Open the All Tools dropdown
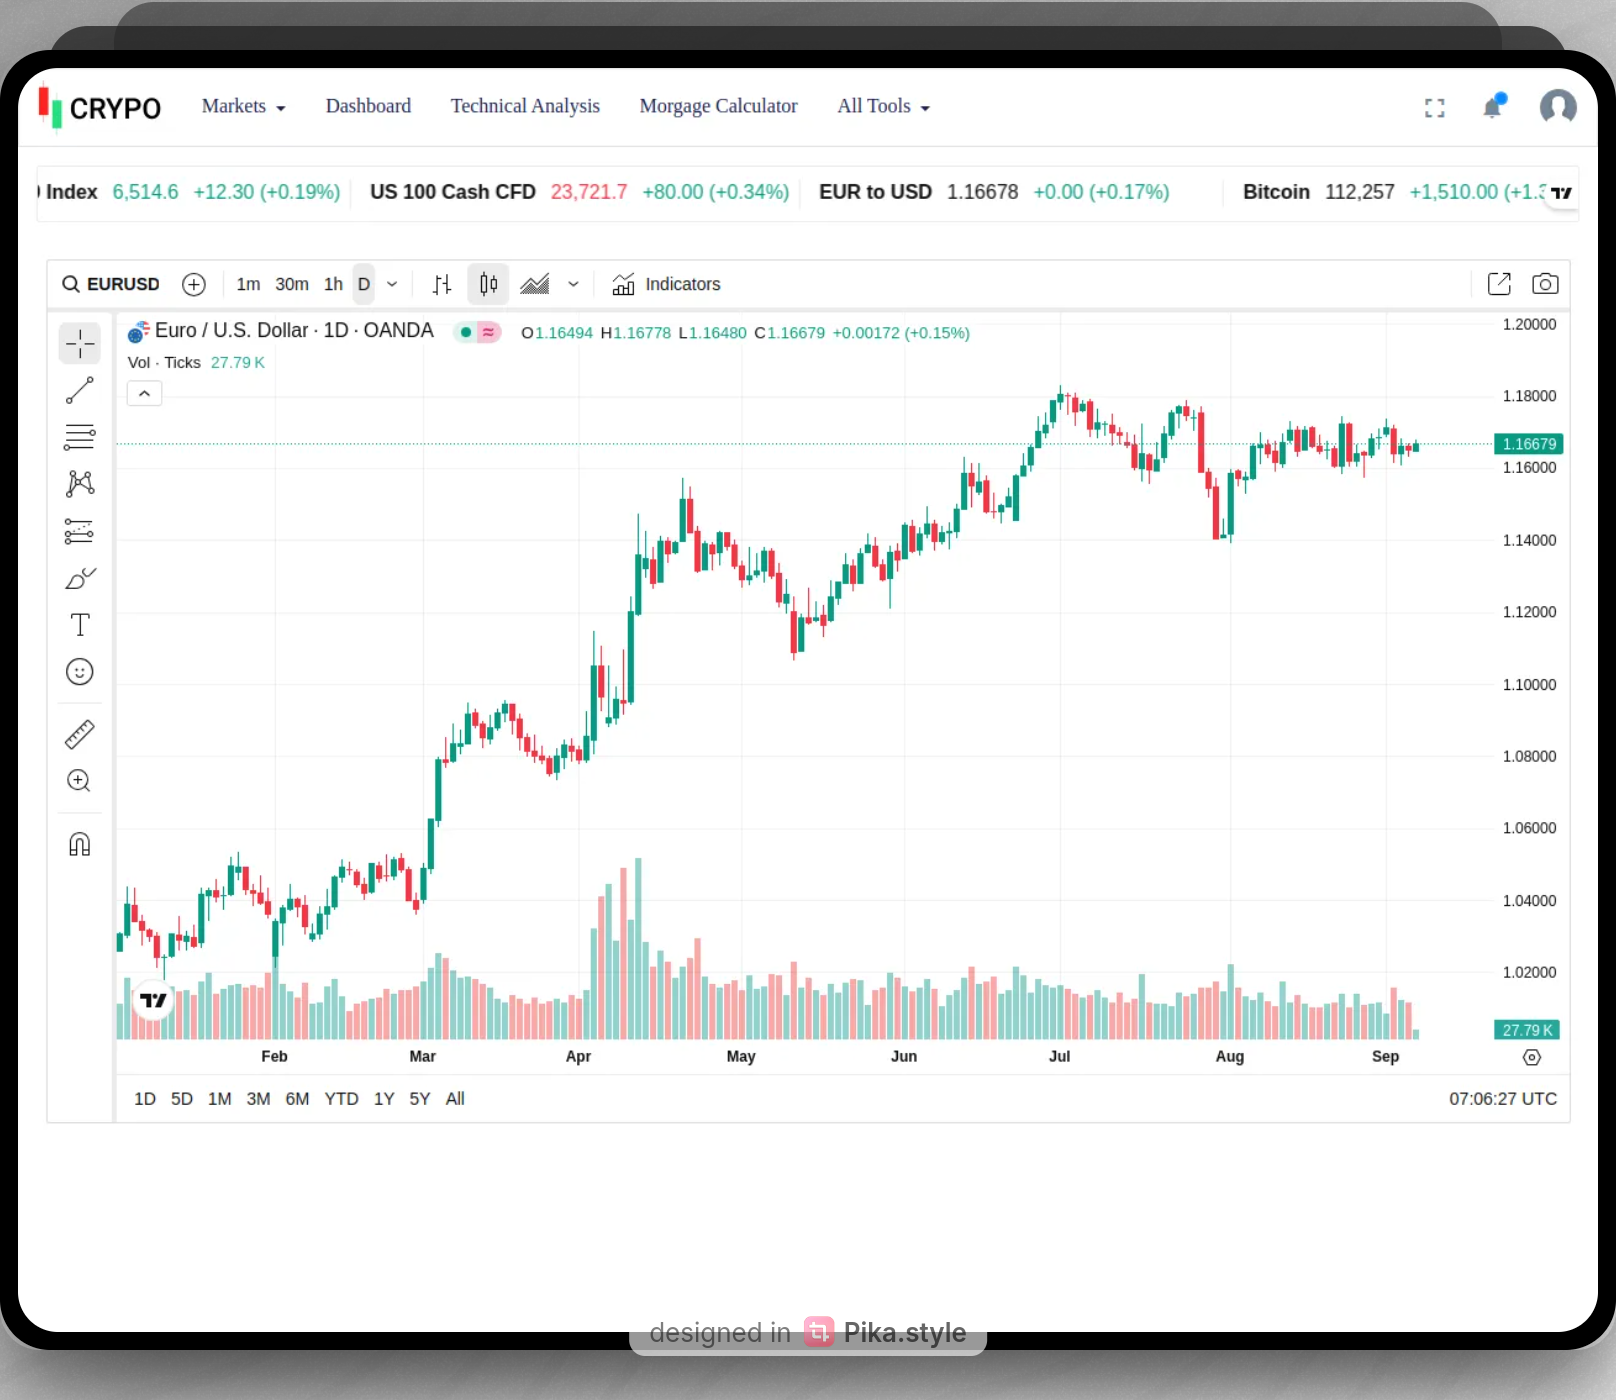Viewport: 1616px width, 1400px height. [x=883, y=106]
